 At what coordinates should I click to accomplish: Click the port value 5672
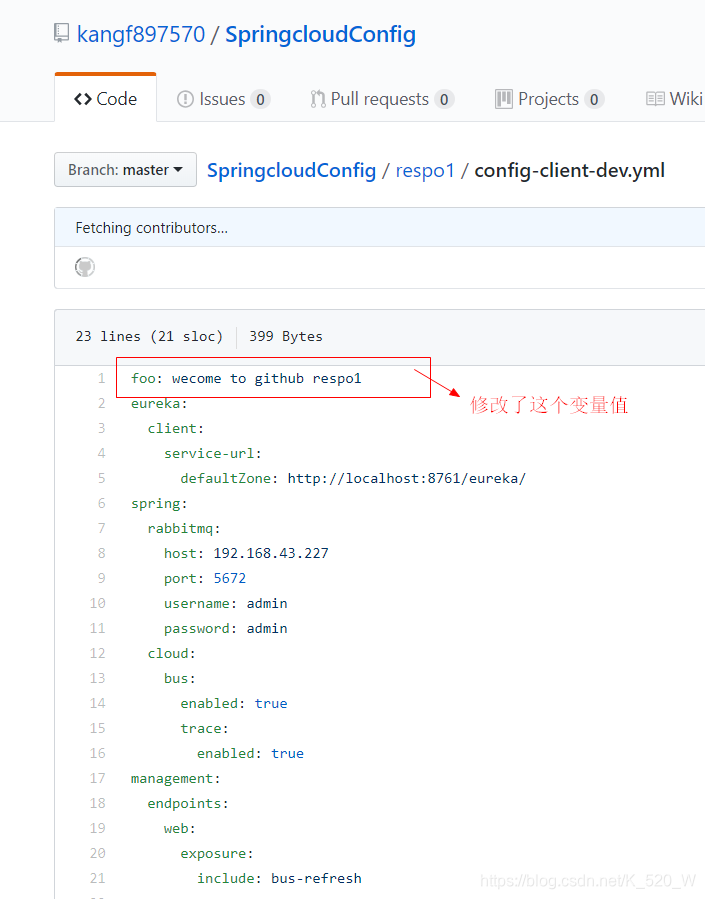229,578
